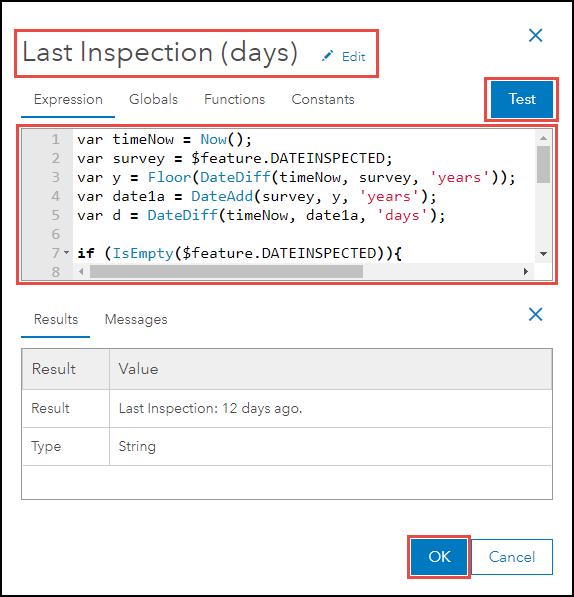The image size is (574, 597).
Task: Click the horizontal scrollbar thumb in the editor
Action: click(226, 271)
